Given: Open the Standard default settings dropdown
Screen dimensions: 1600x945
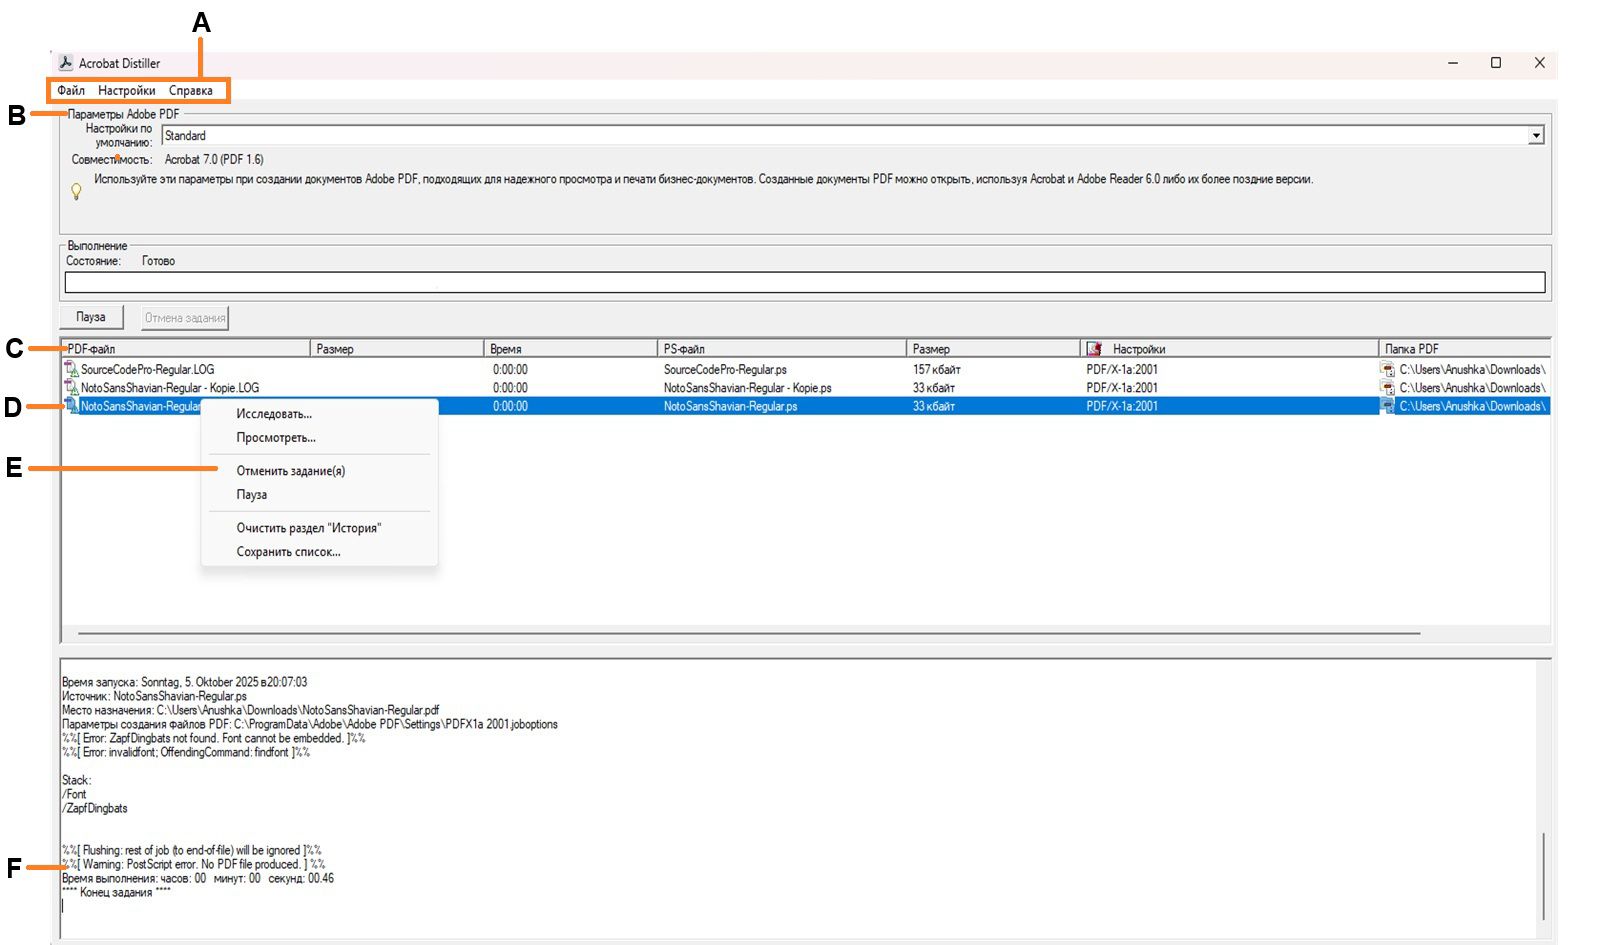Looking at the screenshot, I should [853, 135].
